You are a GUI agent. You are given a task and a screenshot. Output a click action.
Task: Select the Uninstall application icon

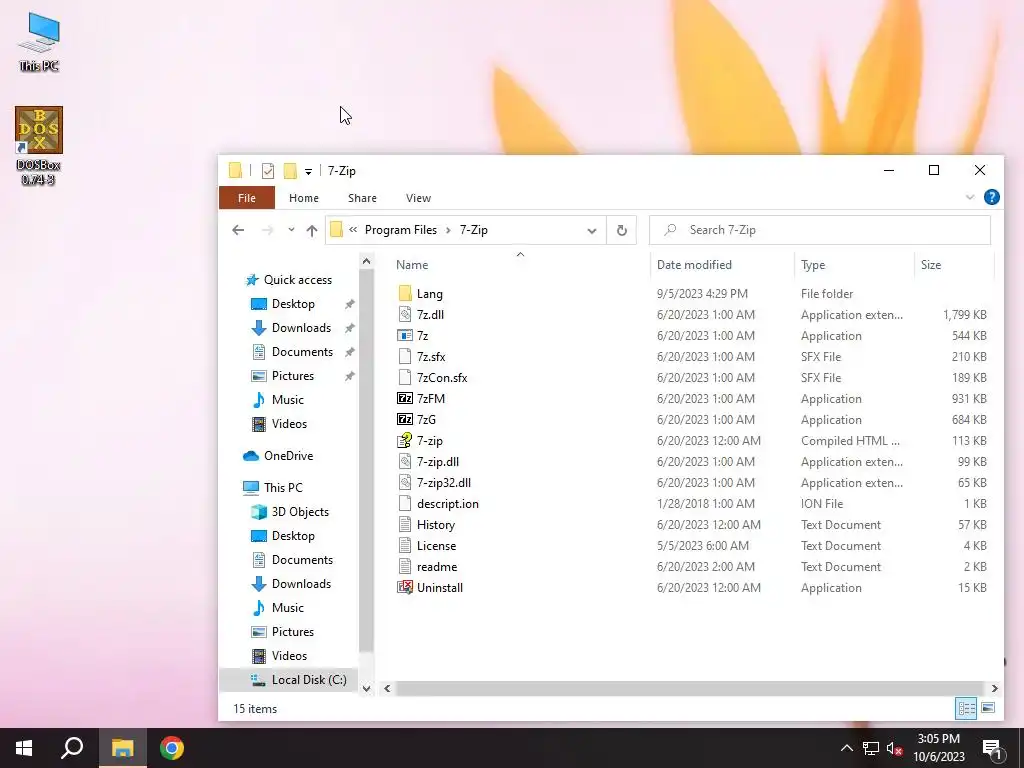[405, 587]
